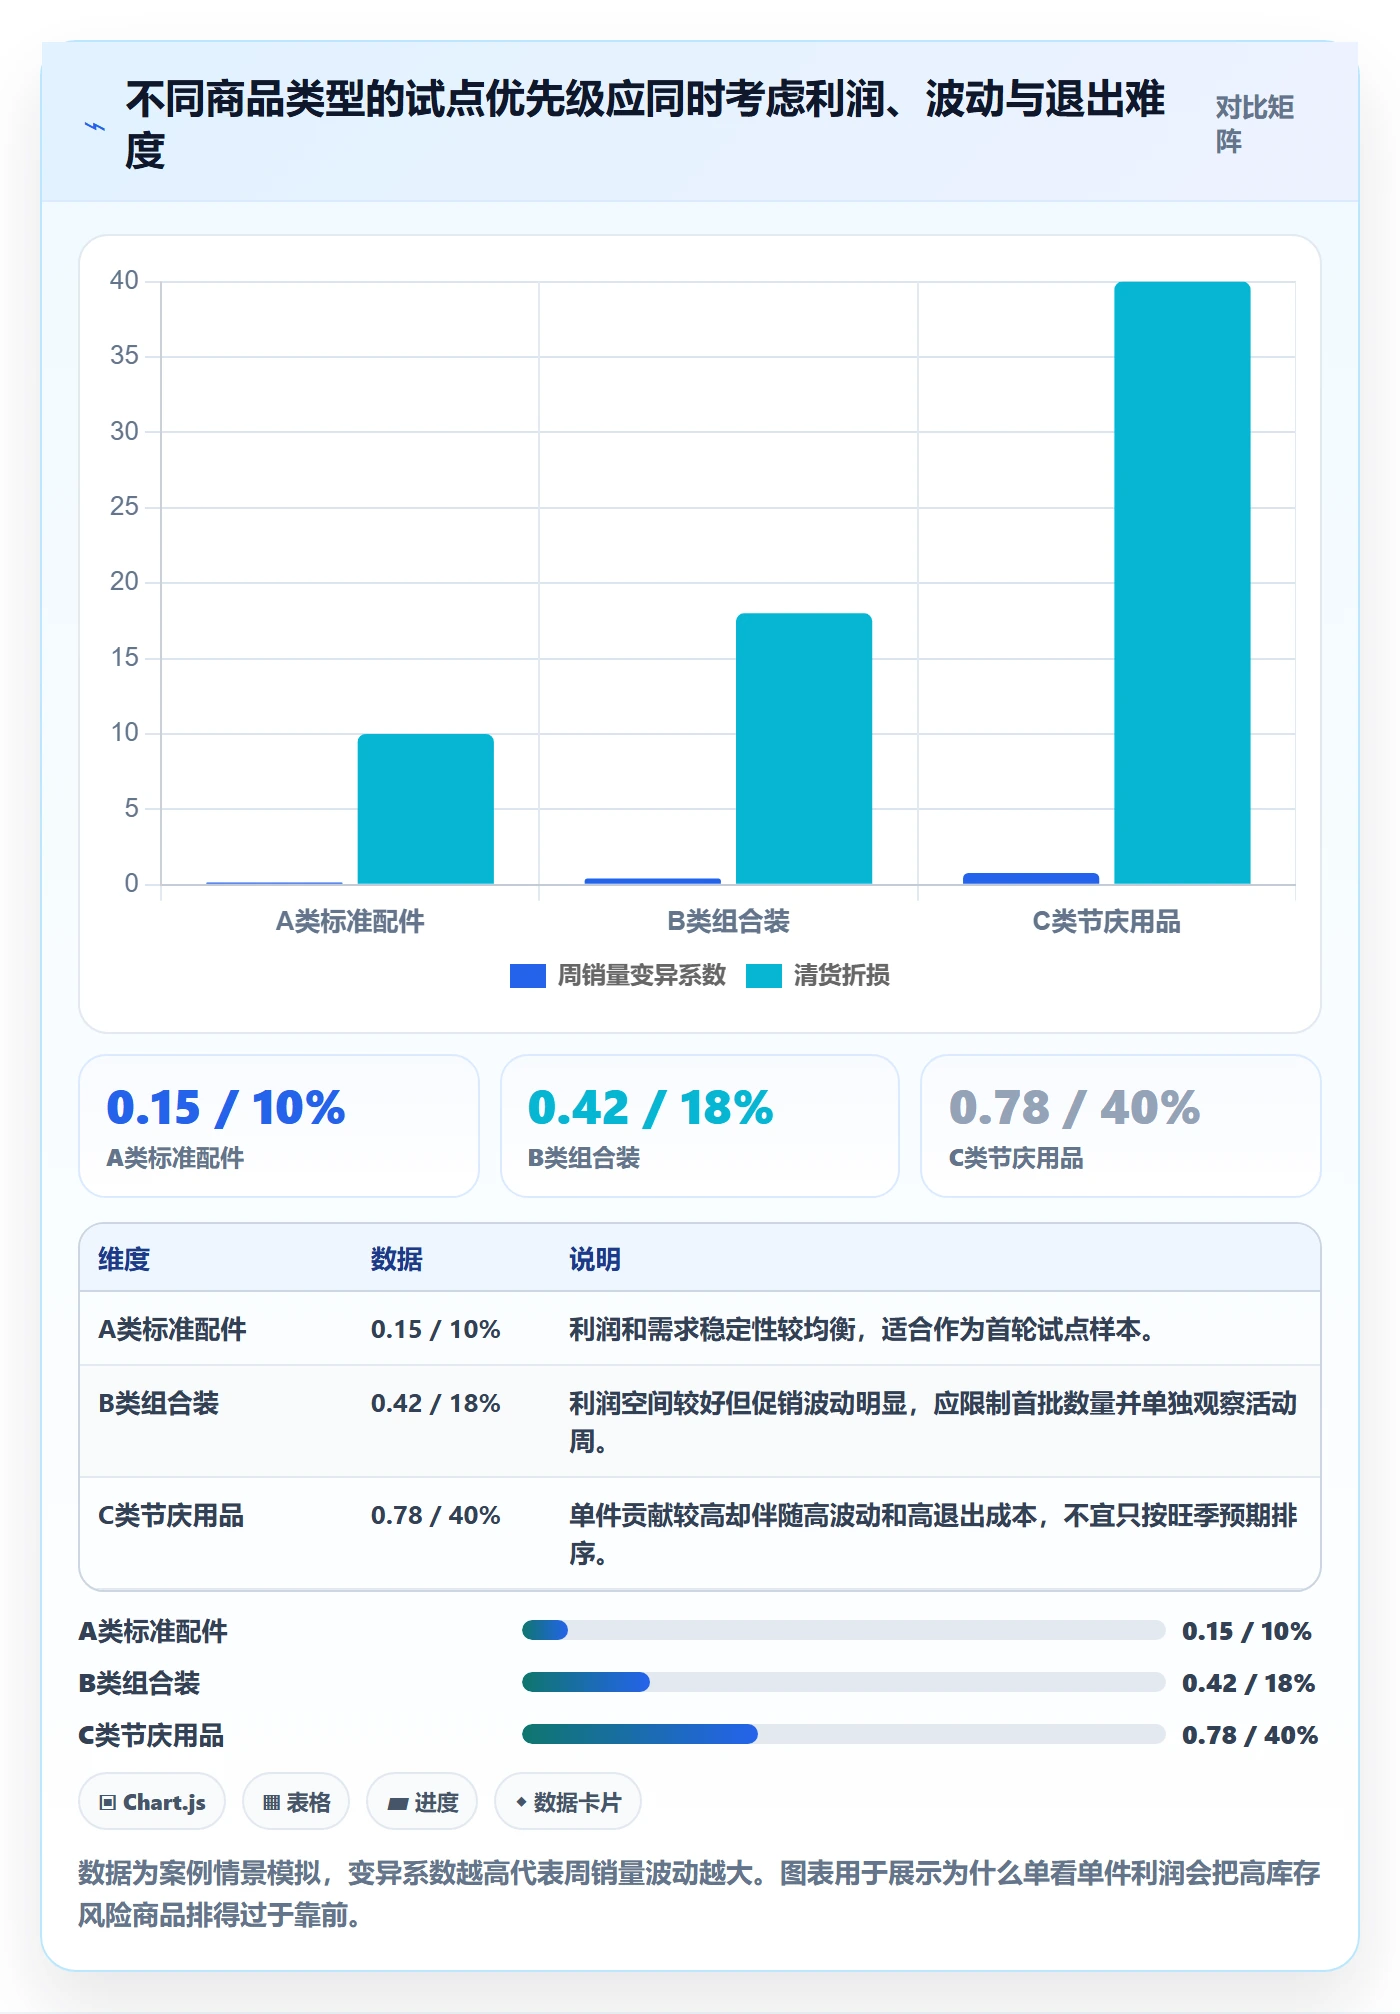The image size is (1400, 2014).
Task: Click the C类节庆用品 cyan bar in the chart
Action: coord(1182,583)
